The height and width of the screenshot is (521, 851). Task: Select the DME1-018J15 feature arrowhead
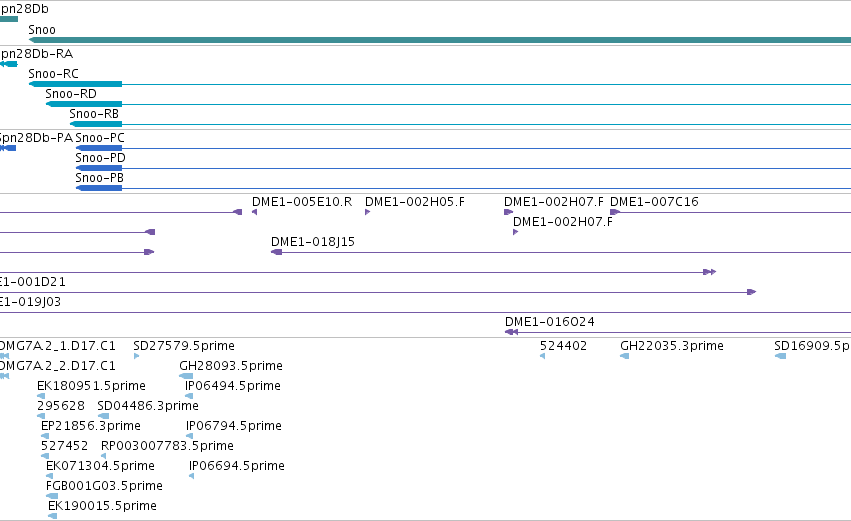[x=276, y=252]
